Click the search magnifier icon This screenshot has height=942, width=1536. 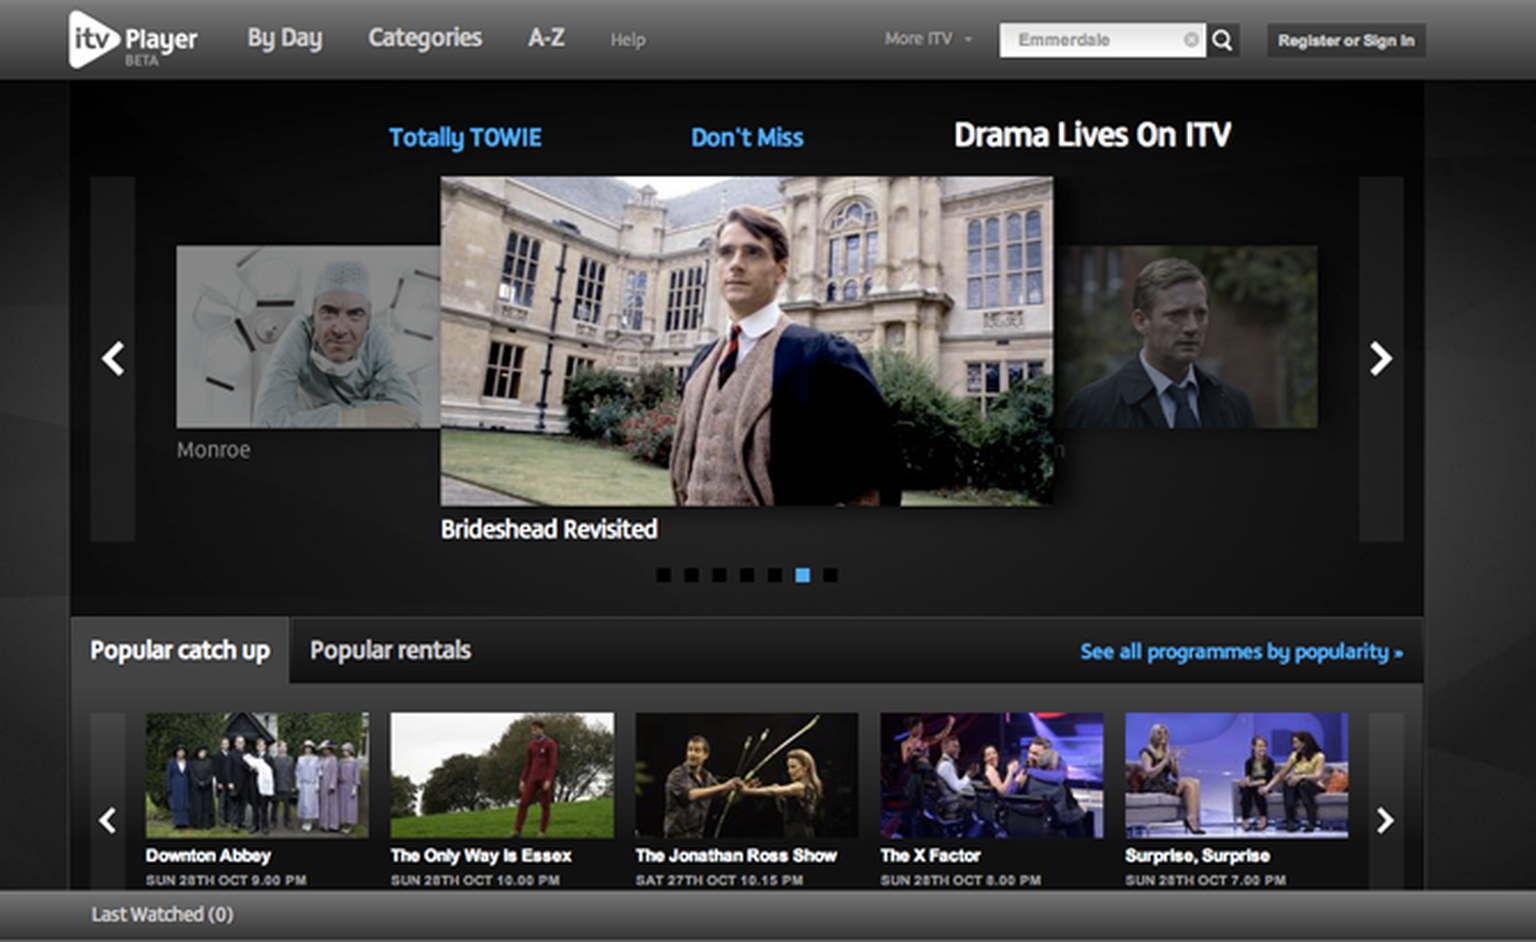click(x=1222, y=40)
